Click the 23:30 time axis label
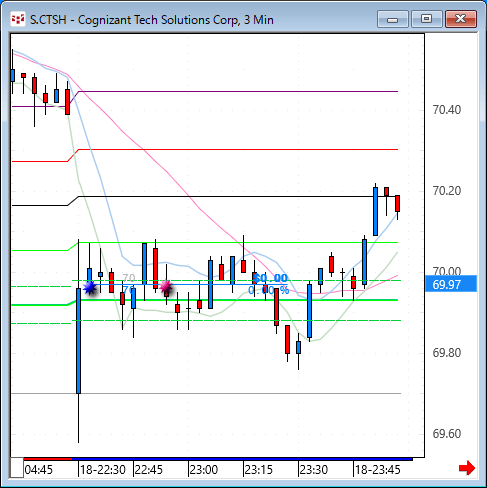The height and width of the screenshot is (488, 487). coord(314,470)
